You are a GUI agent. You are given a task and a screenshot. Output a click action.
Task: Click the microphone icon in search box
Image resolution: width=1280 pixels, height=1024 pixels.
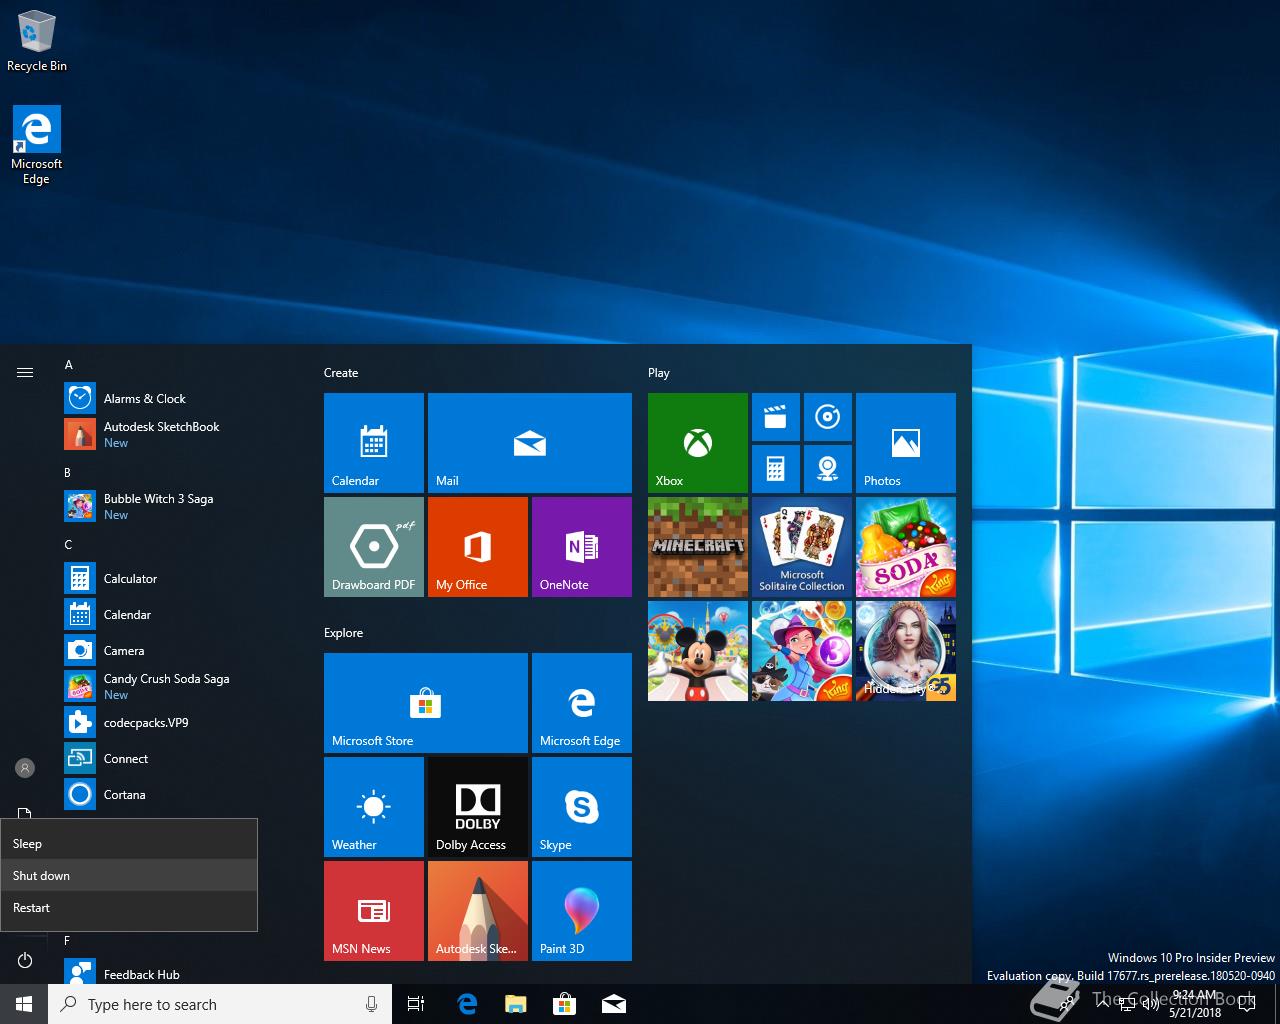point(371,1004)
